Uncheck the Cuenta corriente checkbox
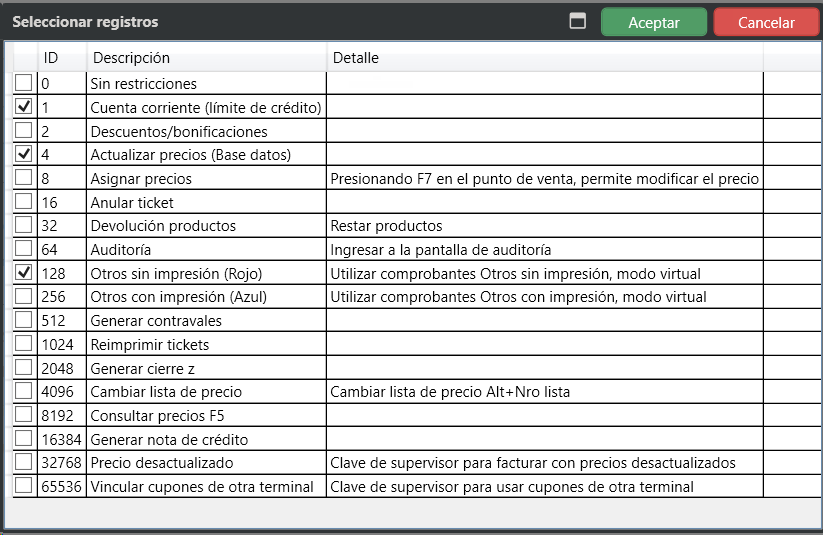The height and width of the screenshot is (535, 823). pos(23,107)
